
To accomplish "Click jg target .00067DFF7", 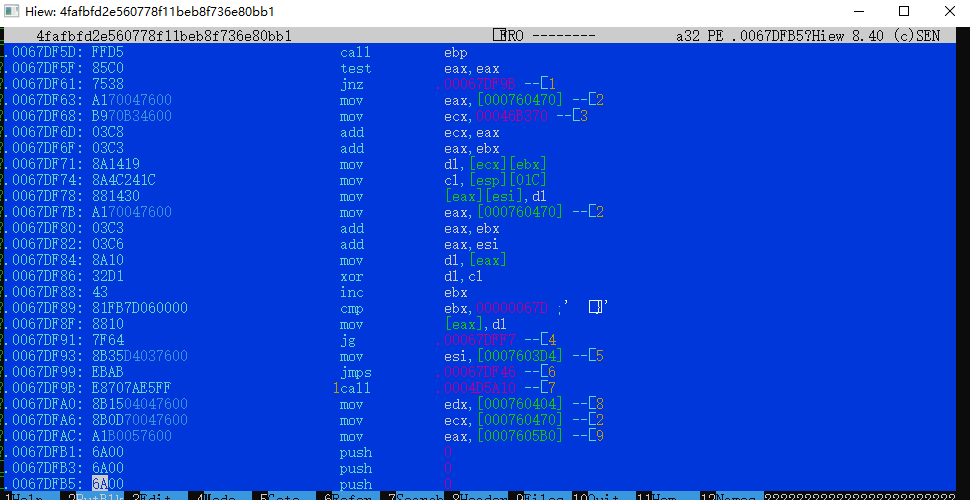I will (475, 341).
